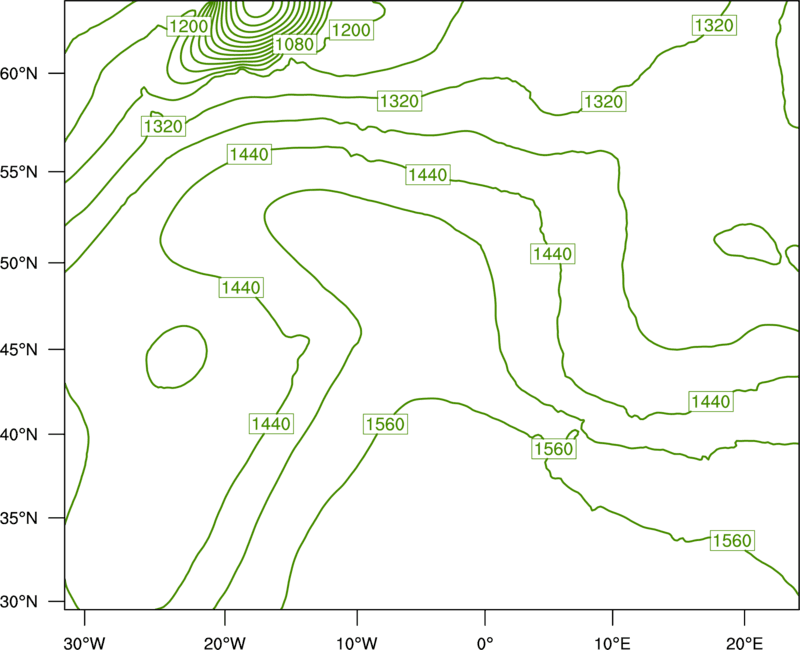Click the 1080 contour label
The image size is (800, 650).
coord(294,44)
